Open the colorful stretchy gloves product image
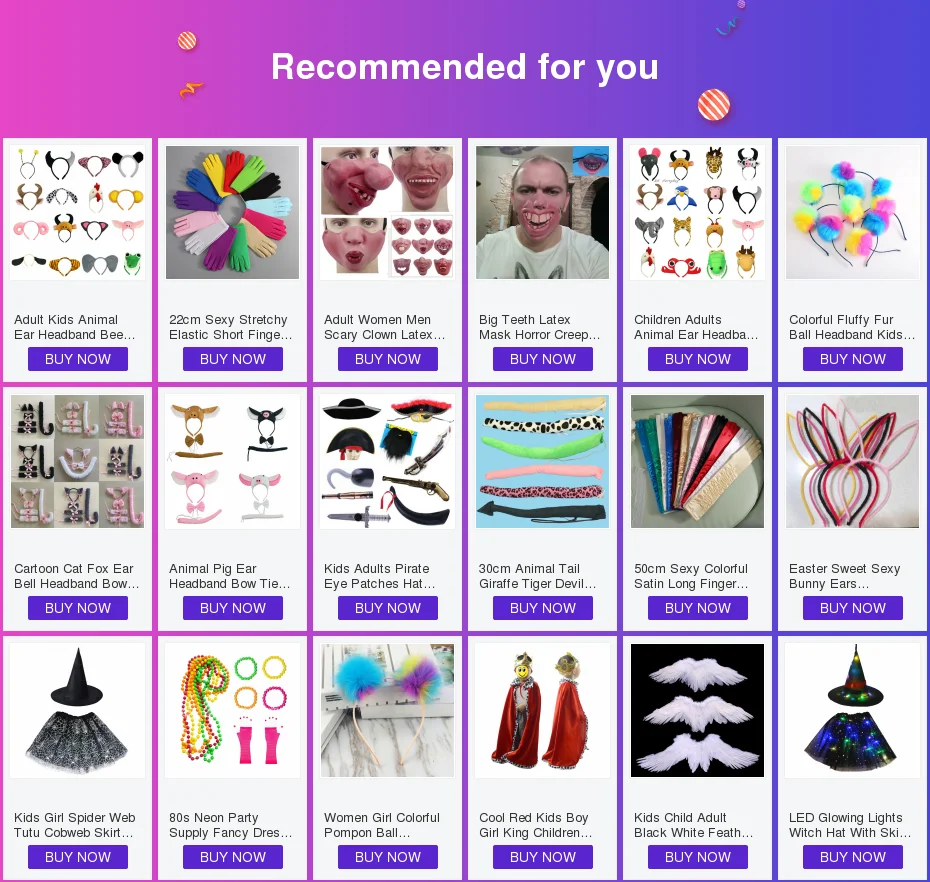Screen dimensions: 930x882 232,212
